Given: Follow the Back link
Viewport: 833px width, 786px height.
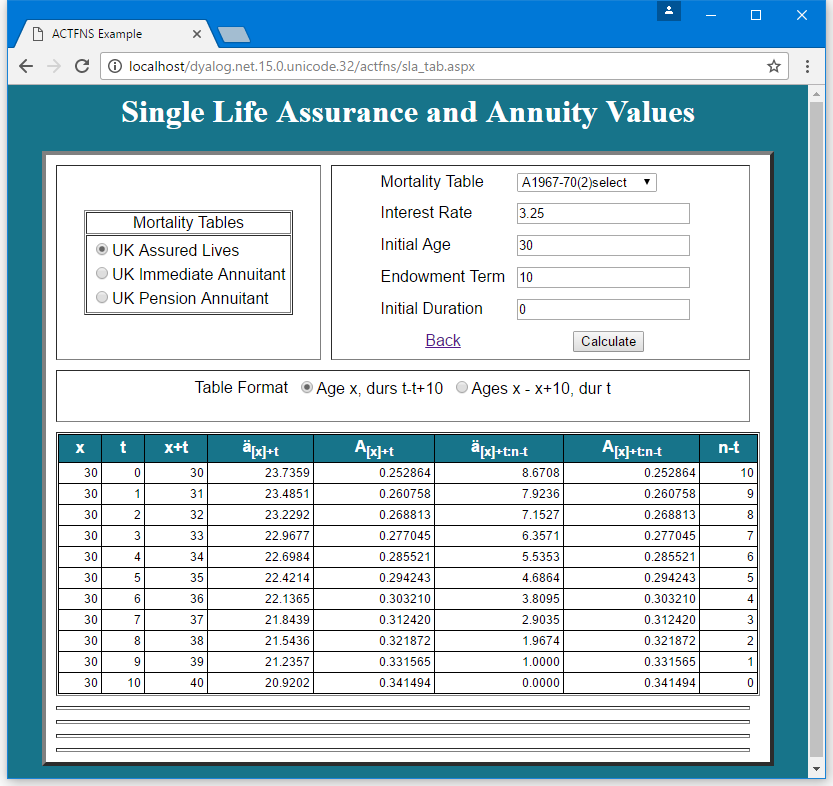Looking at the screenshot, I should pyautogui.click(x=442, y=340).
